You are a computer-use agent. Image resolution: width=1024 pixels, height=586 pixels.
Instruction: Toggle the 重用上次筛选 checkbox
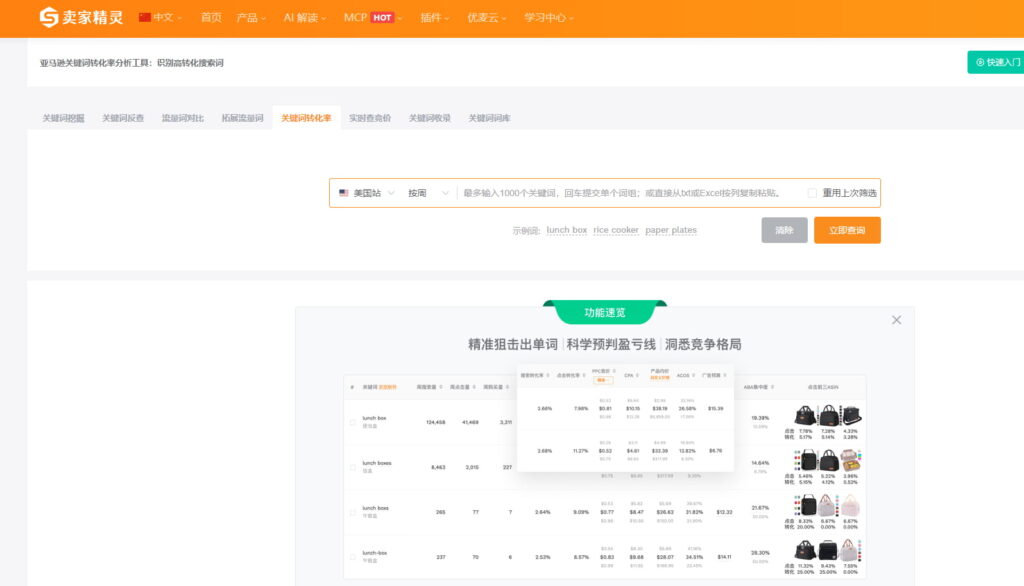pos(812,193)
